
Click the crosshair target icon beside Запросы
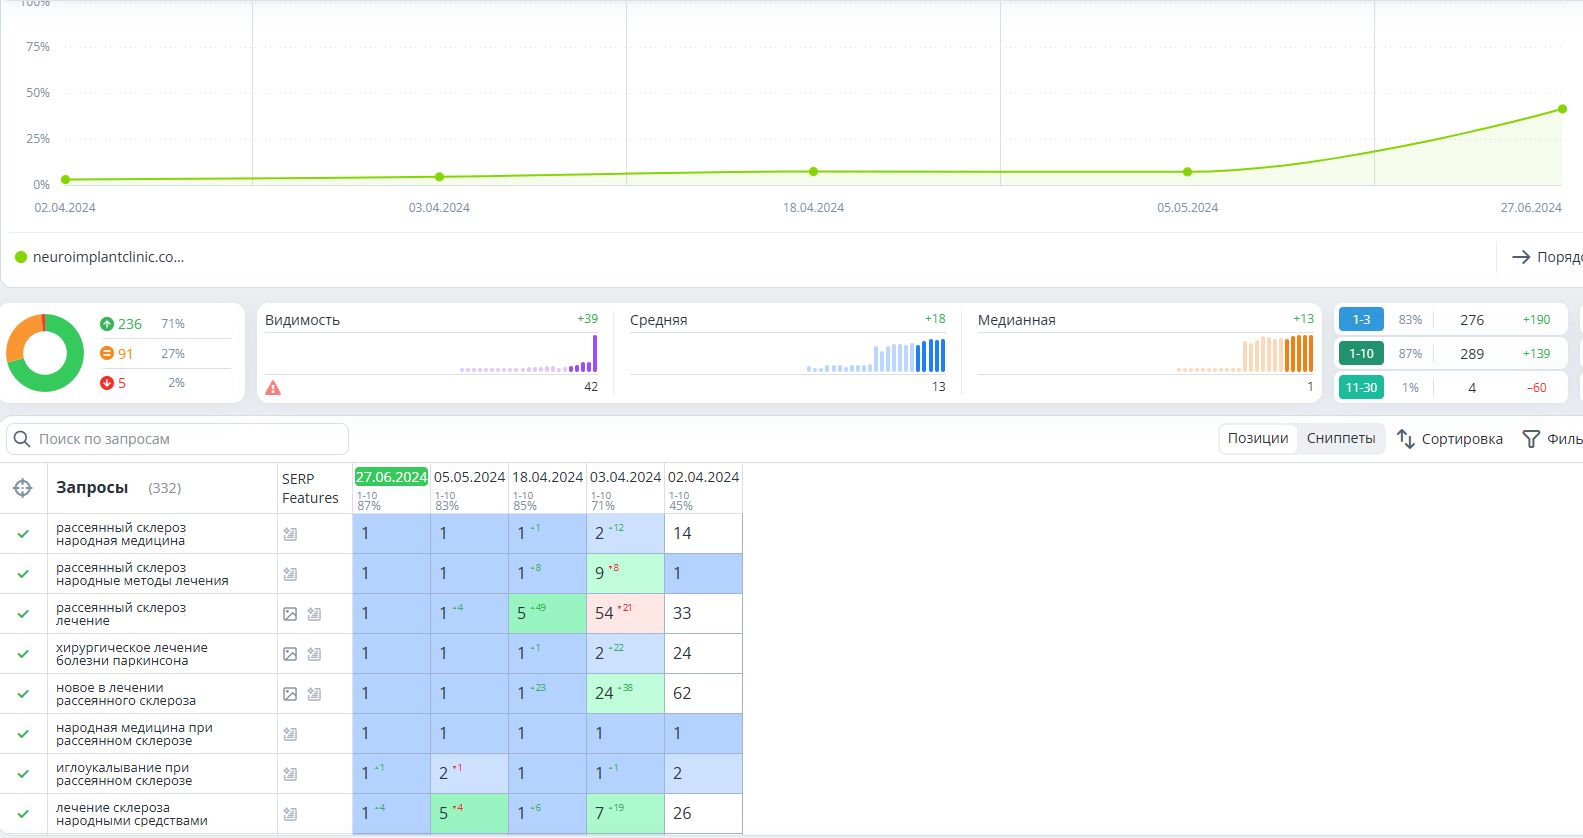click(22, 488)
